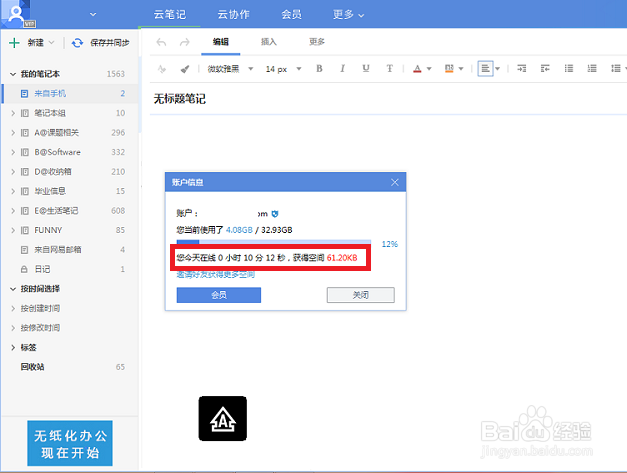Apply the text highlight color
This screenshot has height=473, width=627.
coord(449,69)
